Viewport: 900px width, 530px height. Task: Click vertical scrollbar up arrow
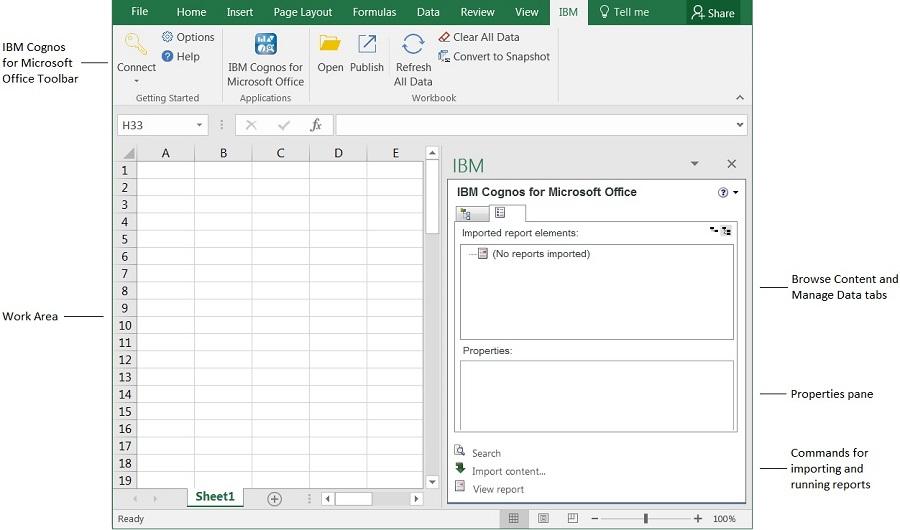[x=432, y=153]
